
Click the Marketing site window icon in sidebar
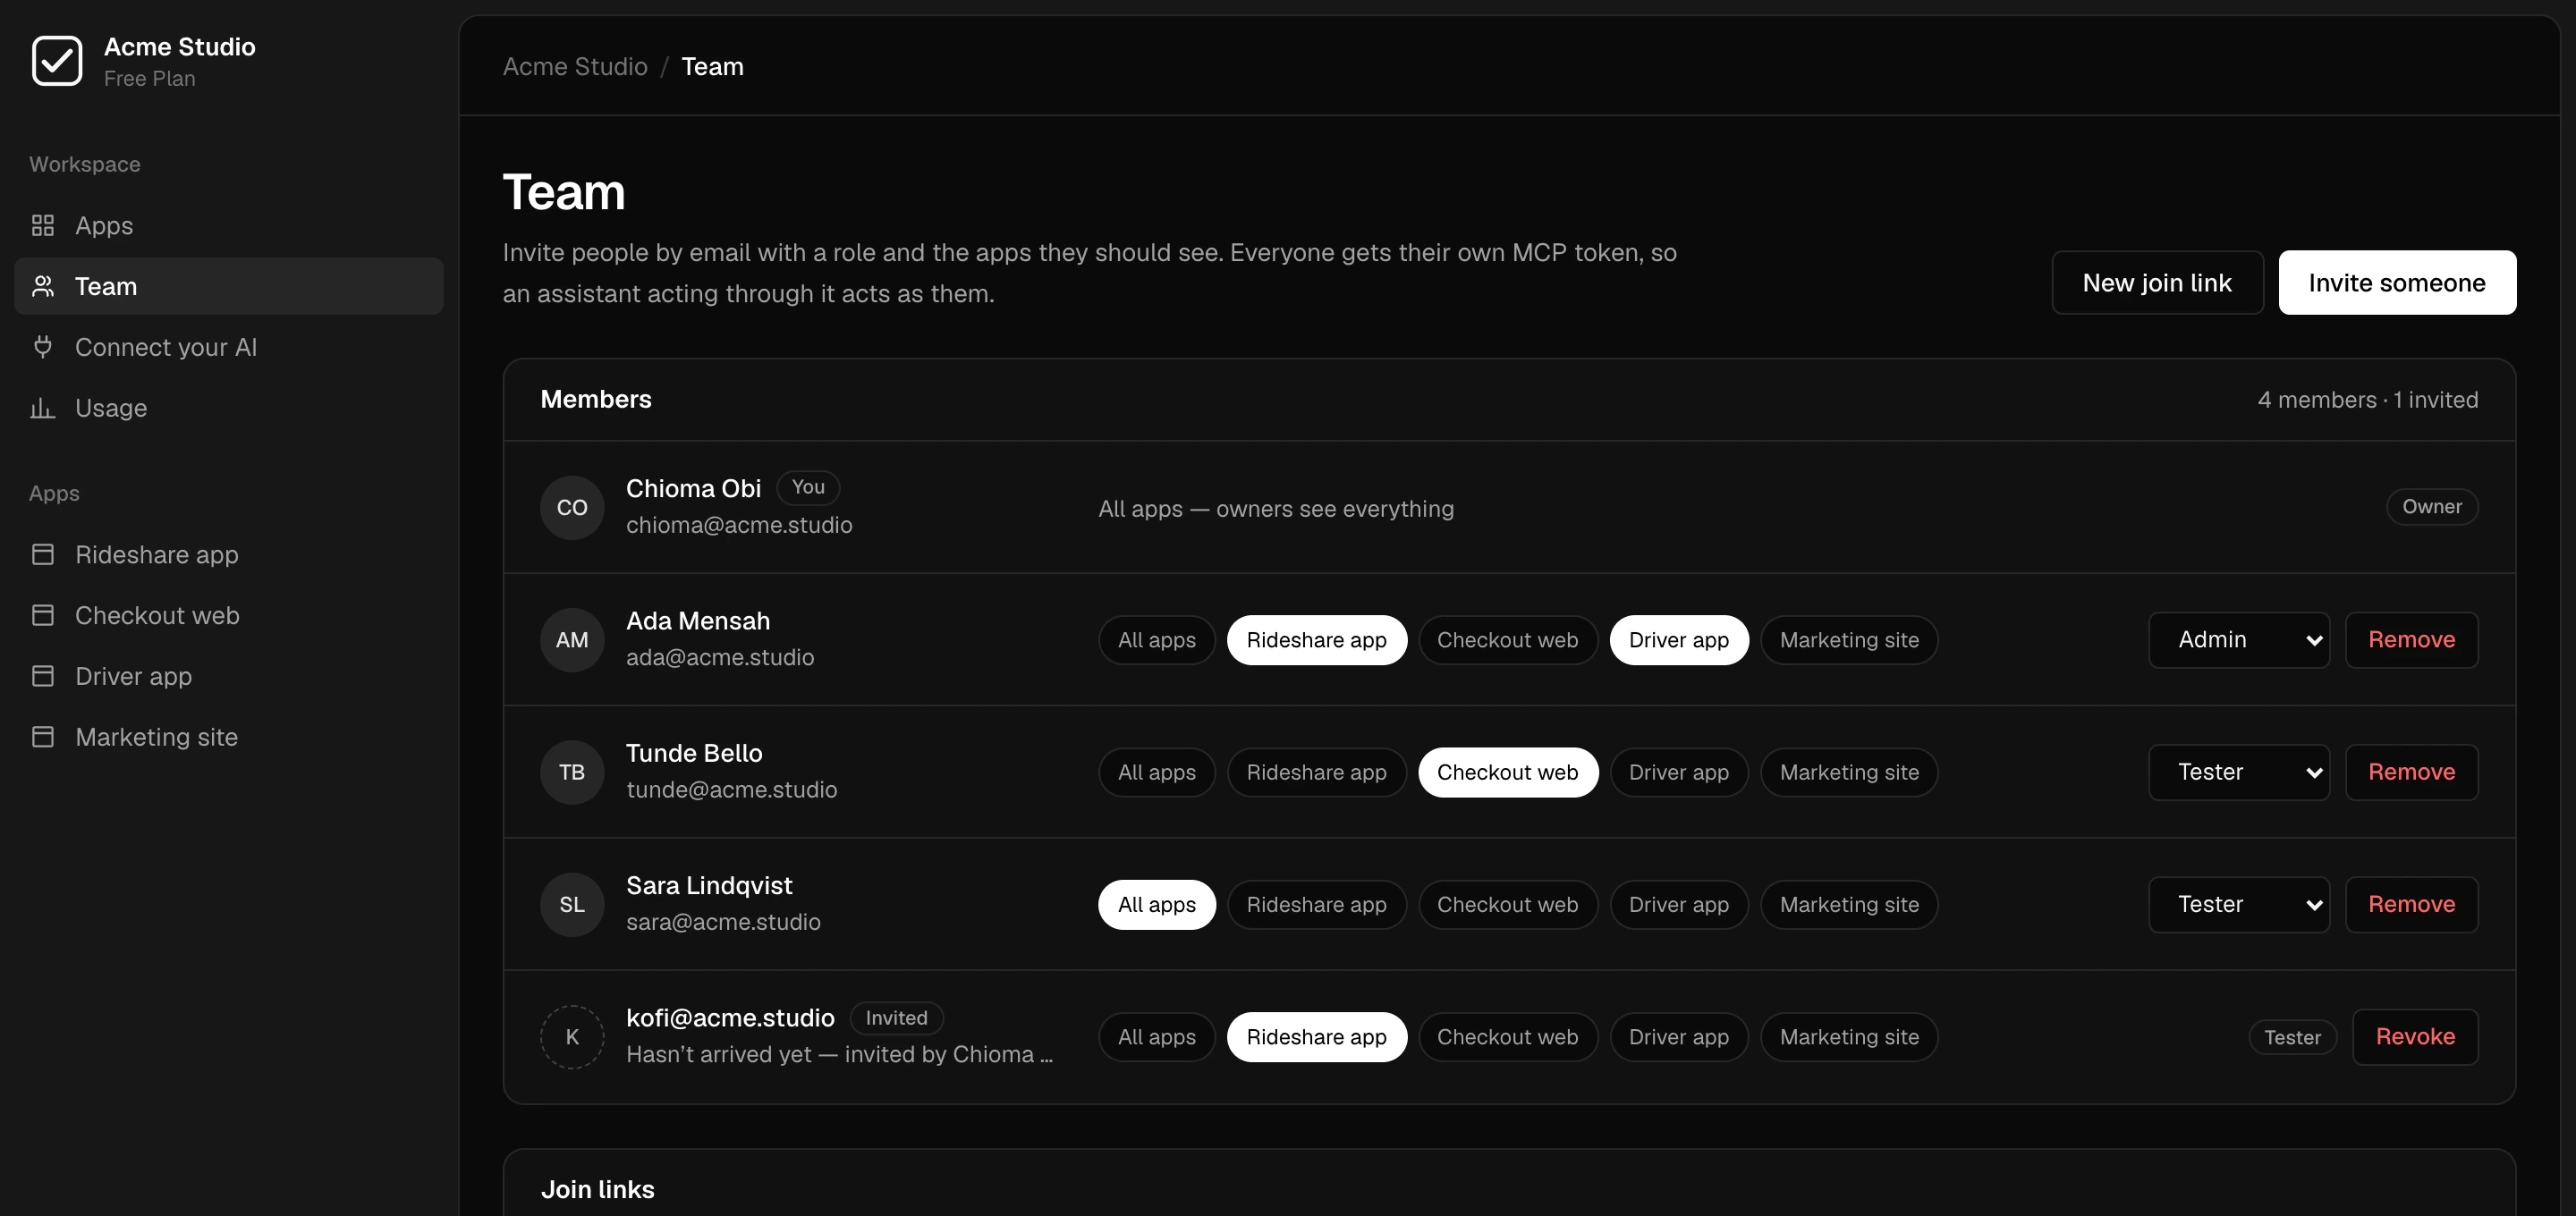click(42, 737)
